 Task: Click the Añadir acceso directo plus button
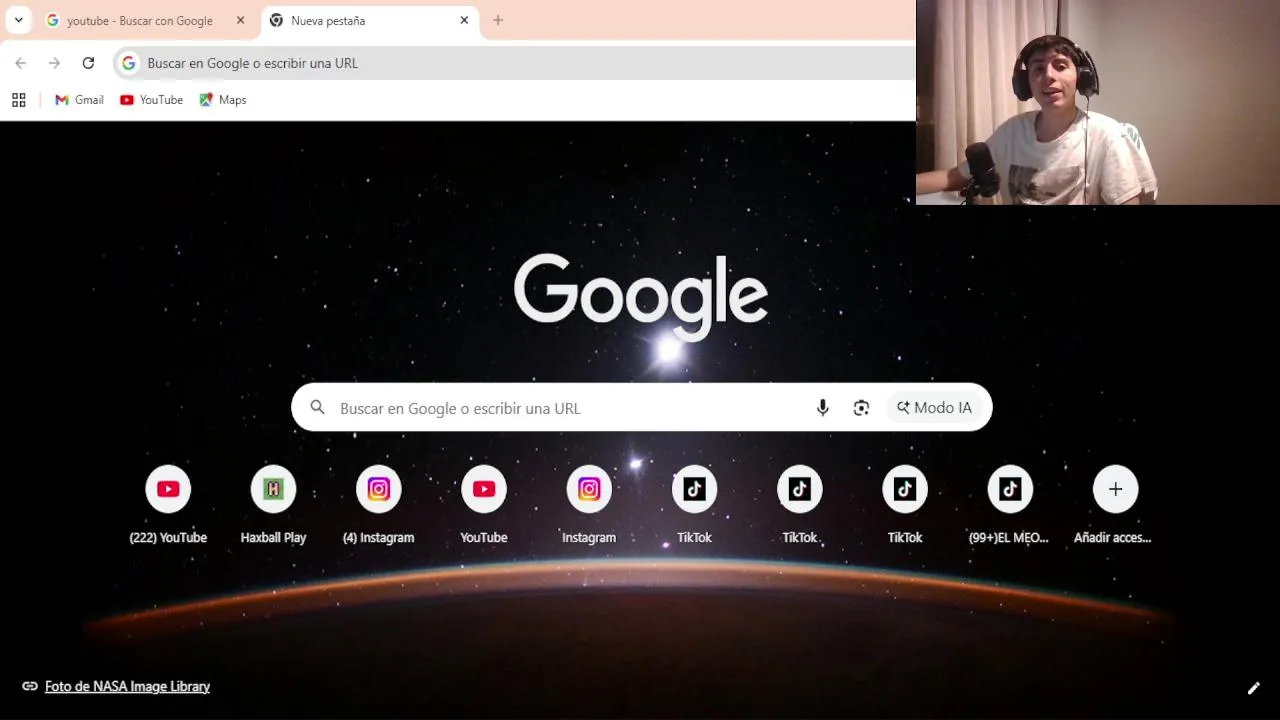pyautogui.click(x=1115, y=489)
